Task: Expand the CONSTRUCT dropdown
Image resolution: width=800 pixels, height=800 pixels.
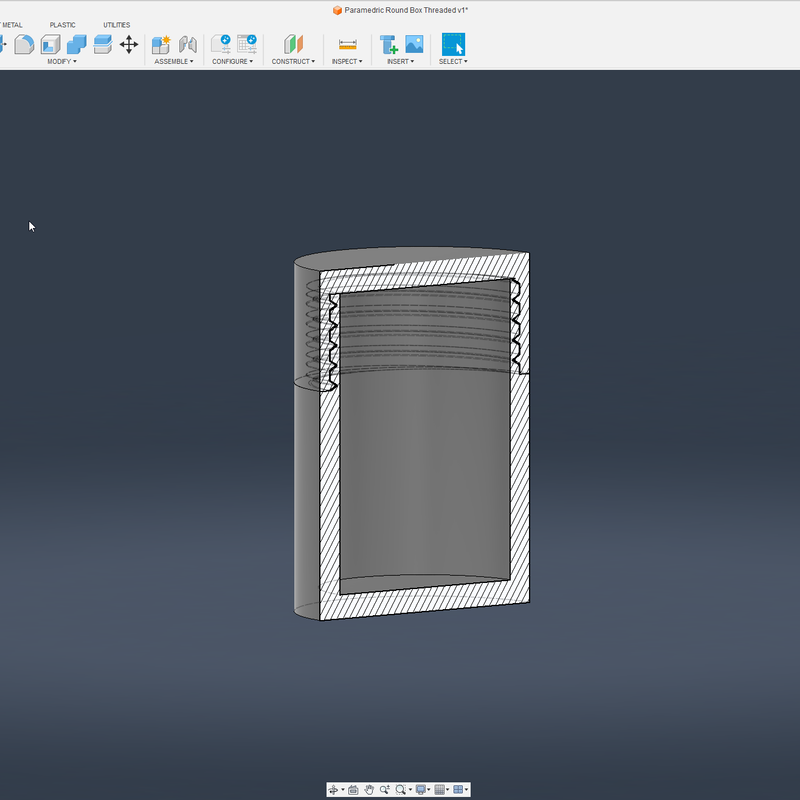Action: [293, 62]
